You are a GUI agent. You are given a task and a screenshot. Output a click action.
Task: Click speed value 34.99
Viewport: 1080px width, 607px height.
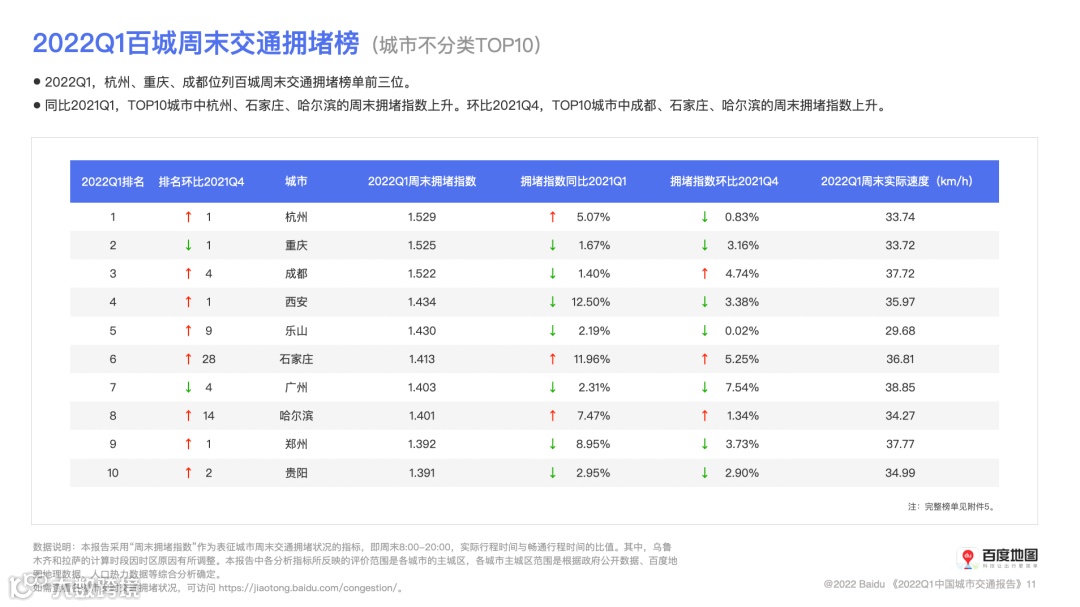[x=900, y=473]
